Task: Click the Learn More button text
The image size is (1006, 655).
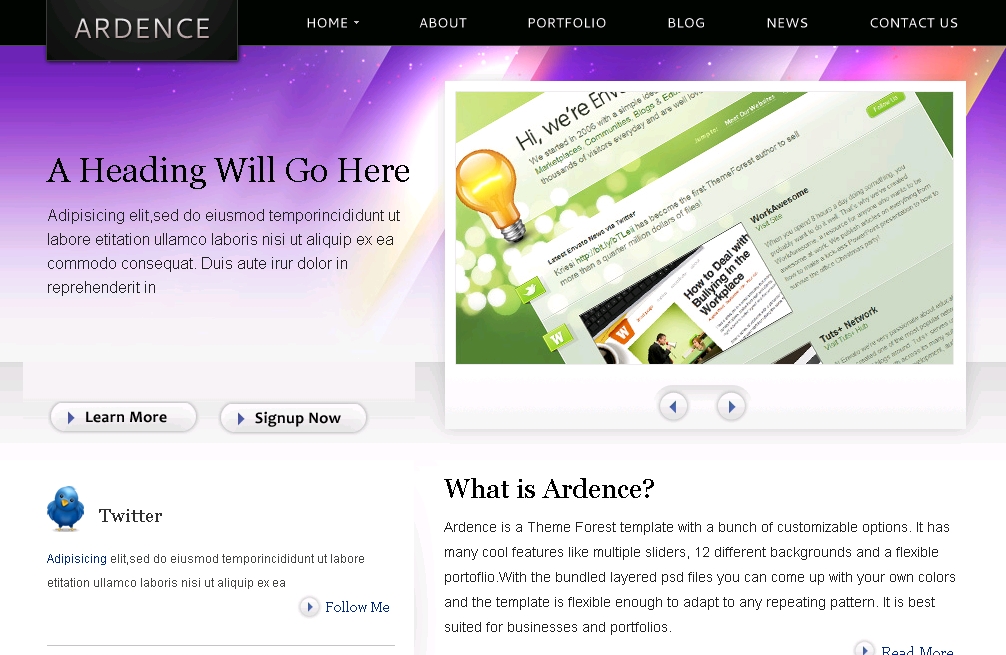Action: (126, 418)
